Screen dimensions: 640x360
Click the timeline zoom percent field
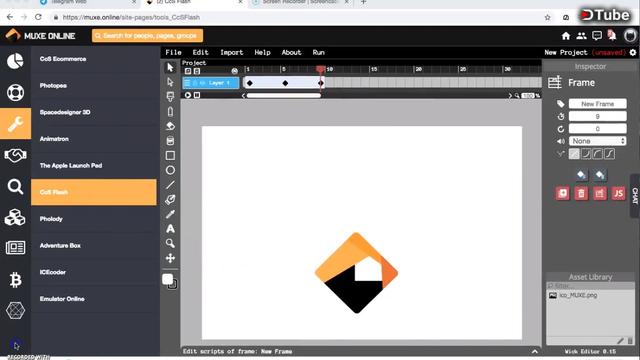pyautogui.click(x=528, y=96)
